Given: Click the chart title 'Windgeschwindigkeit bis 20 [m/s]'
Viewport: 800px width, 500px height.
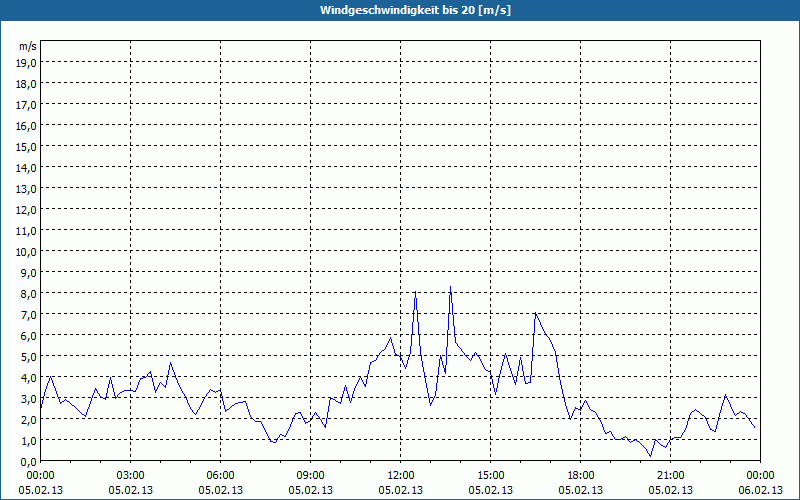Looking at the screenshot, I should pyautogui.click(x=415, y=10).
